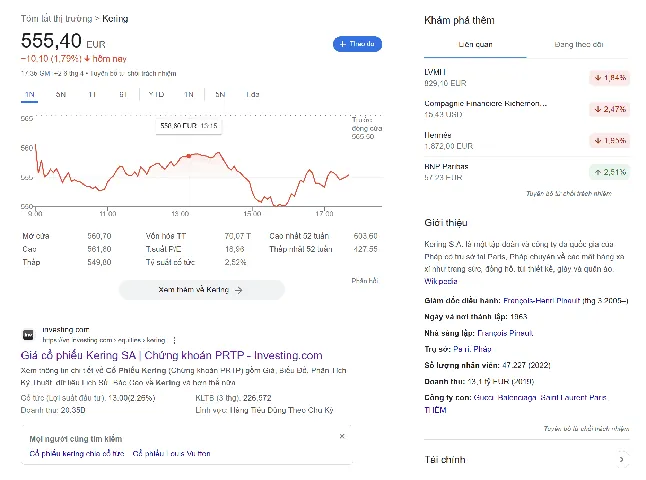
Task: Click the investing.com favicon icon
Action: point(28,335)
